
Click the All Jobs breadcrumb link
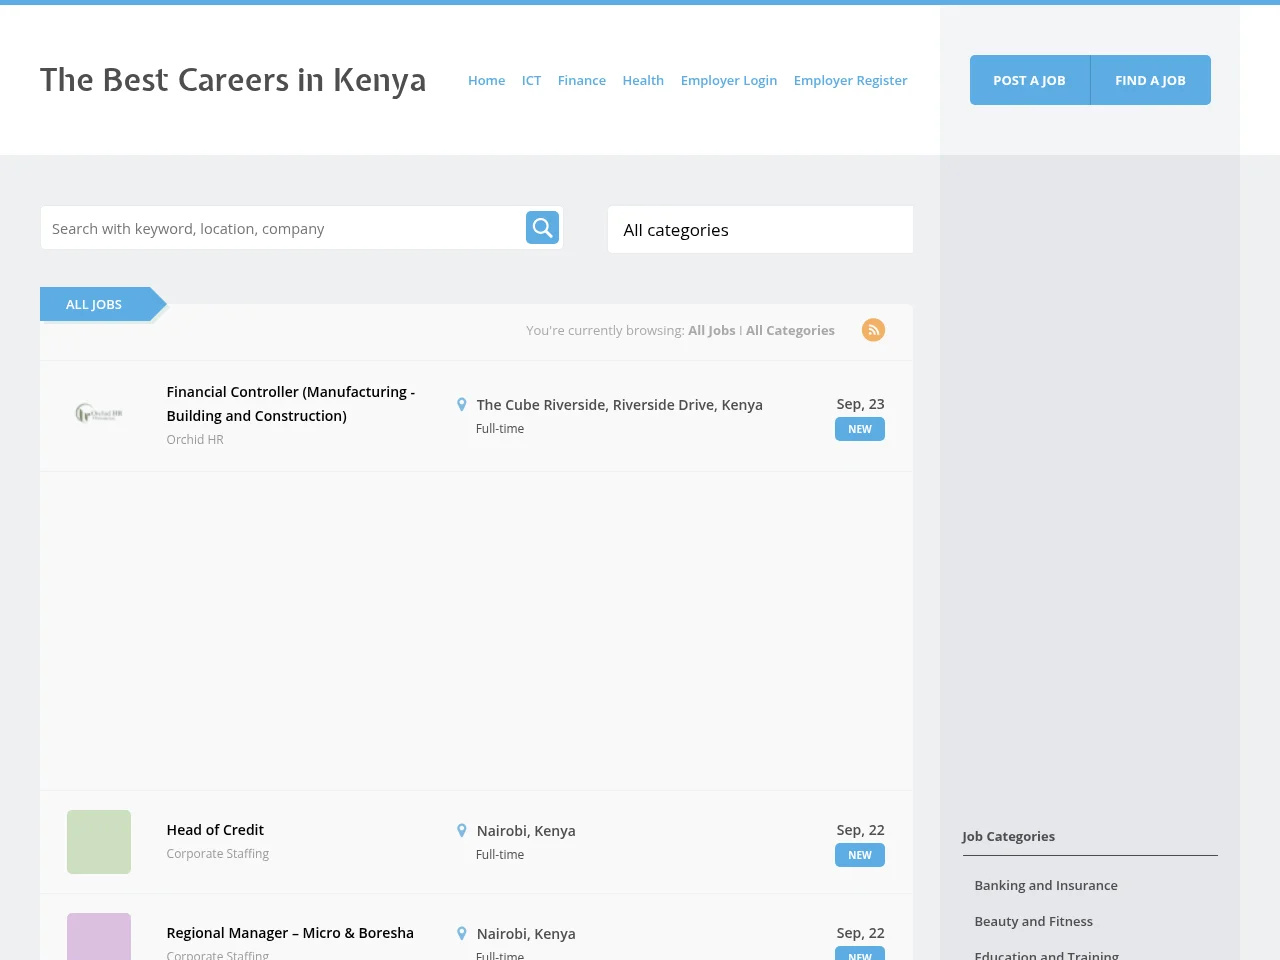[711, 330]
